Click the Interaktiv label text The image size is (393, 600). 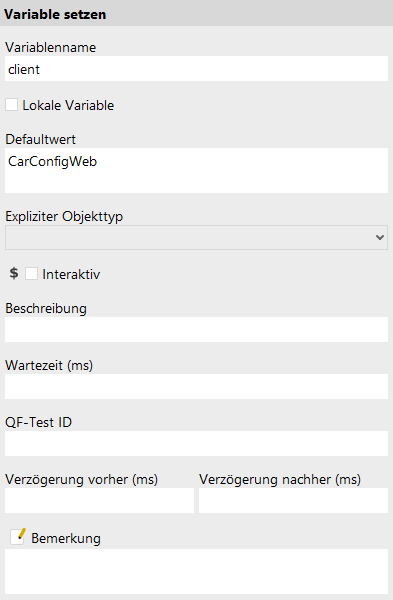tap(71, 274)
